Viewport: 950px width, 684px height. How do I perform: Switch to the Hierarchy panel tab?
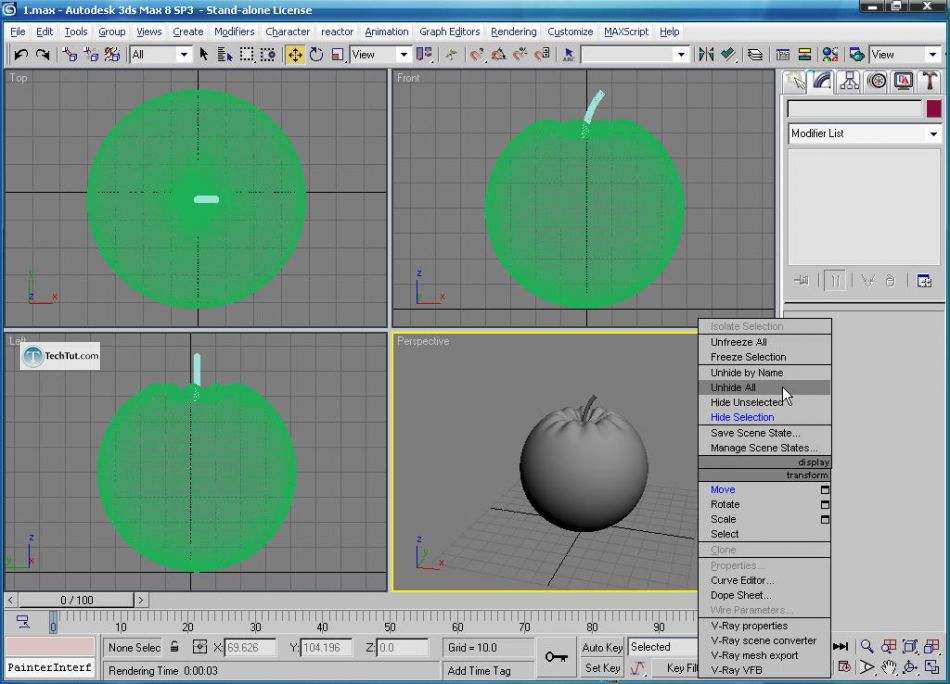click(849, 81)
